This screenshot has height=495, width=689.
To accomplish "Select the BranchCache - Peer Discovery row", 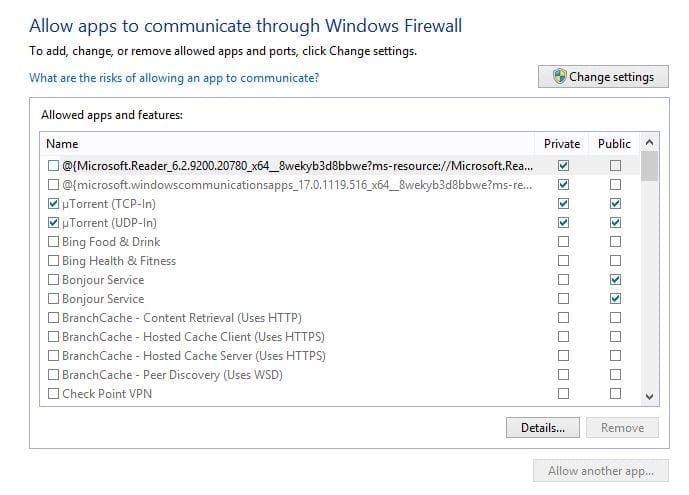I will point(172,375).
